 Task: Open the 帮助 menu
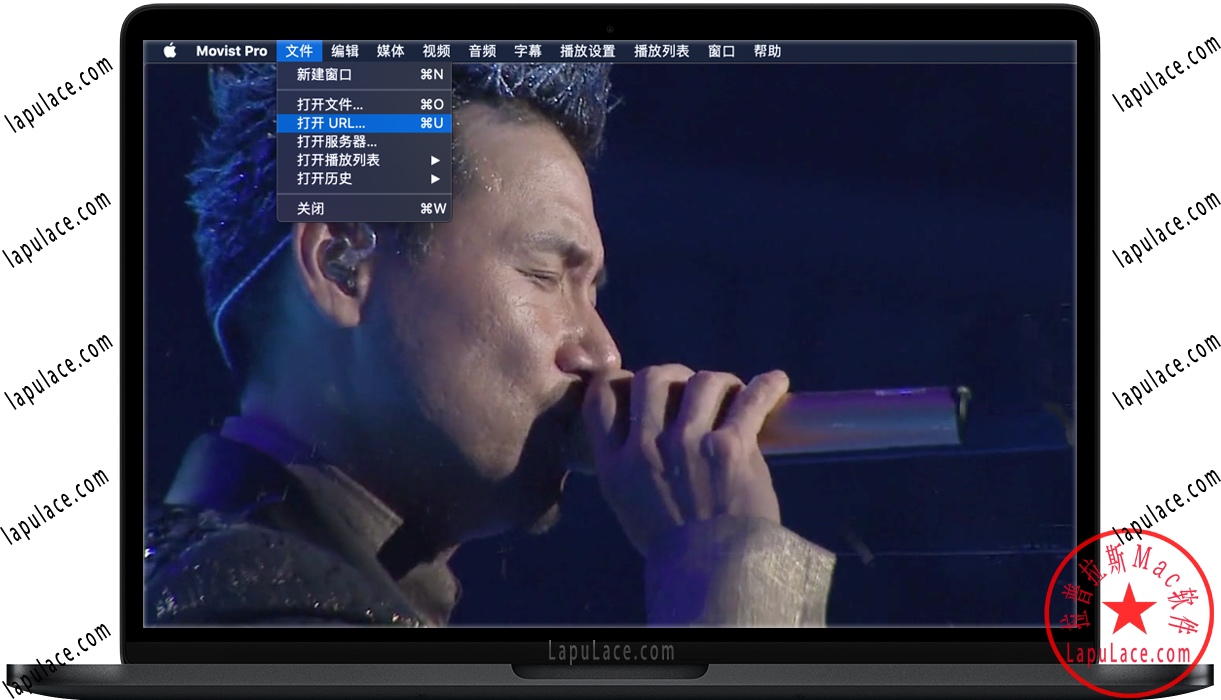(x=768, y=51)
